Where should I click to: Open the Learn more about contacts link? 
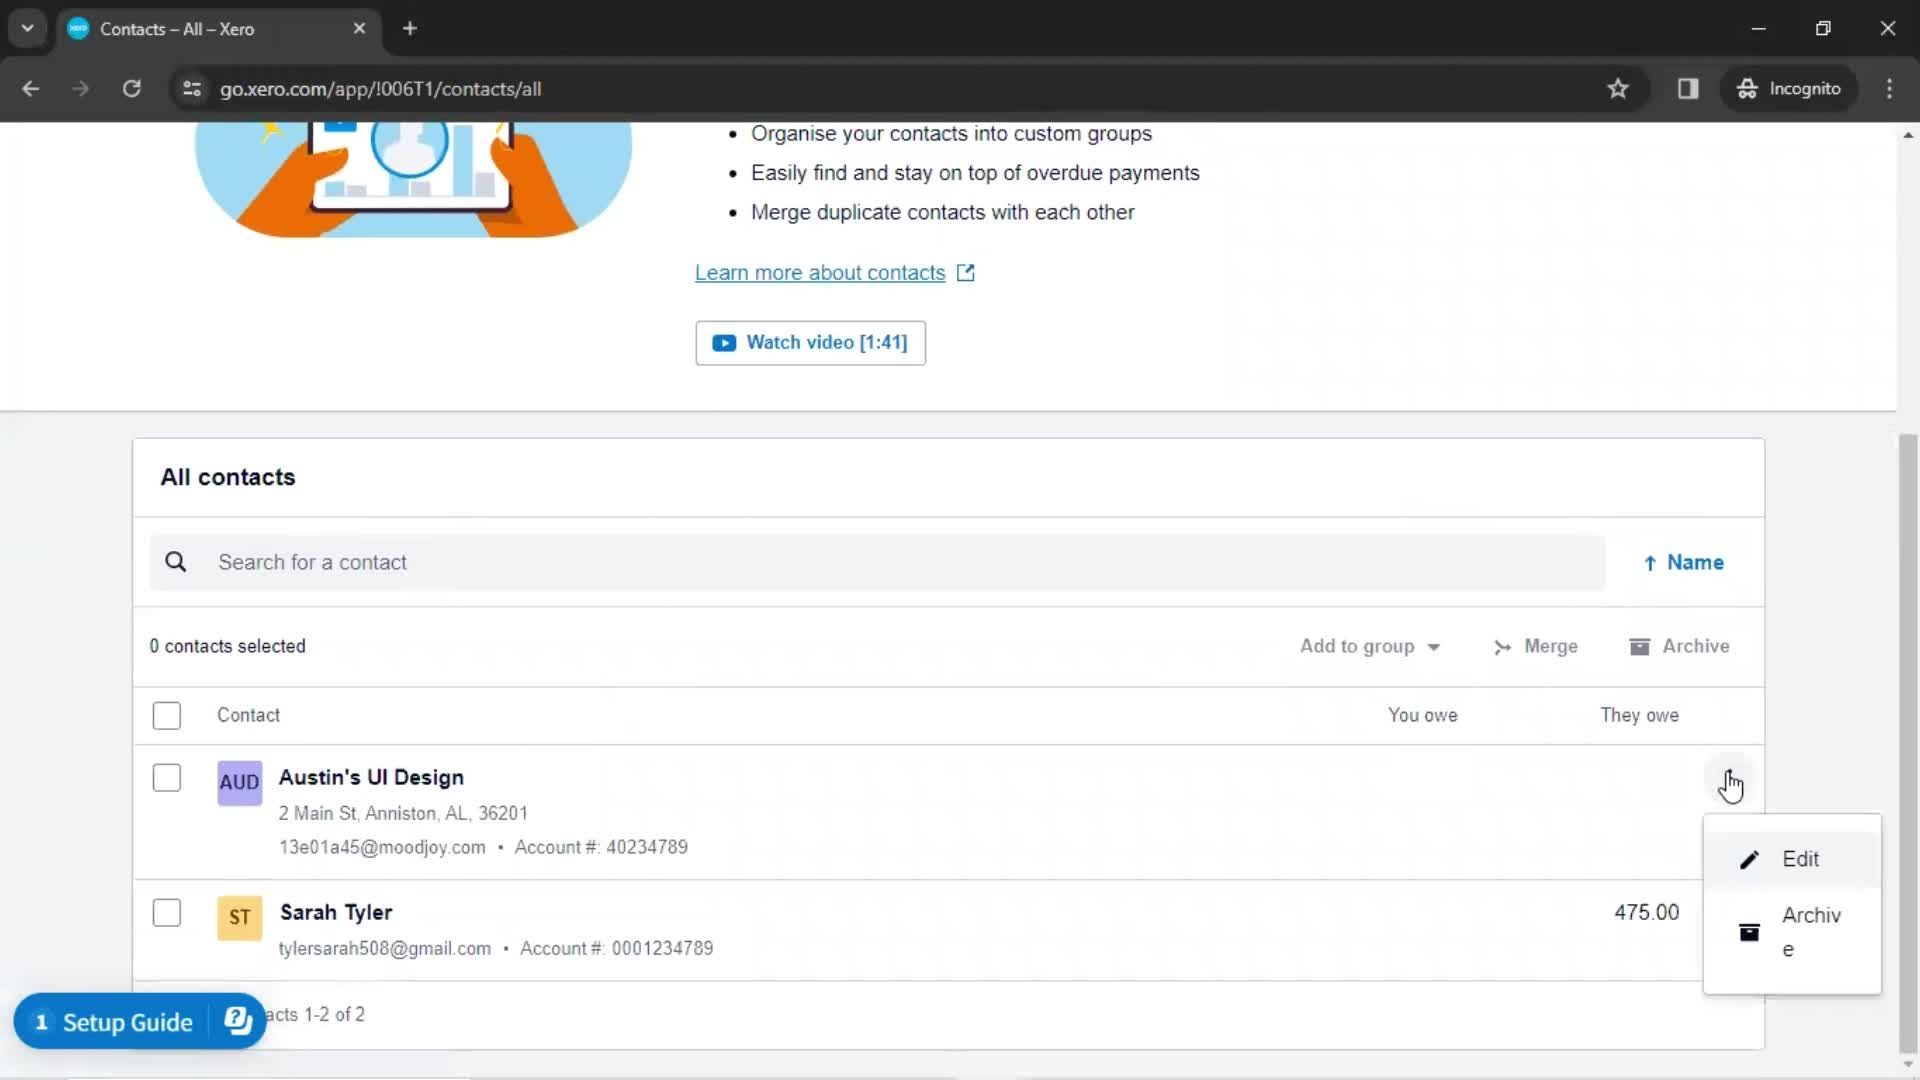820,273
